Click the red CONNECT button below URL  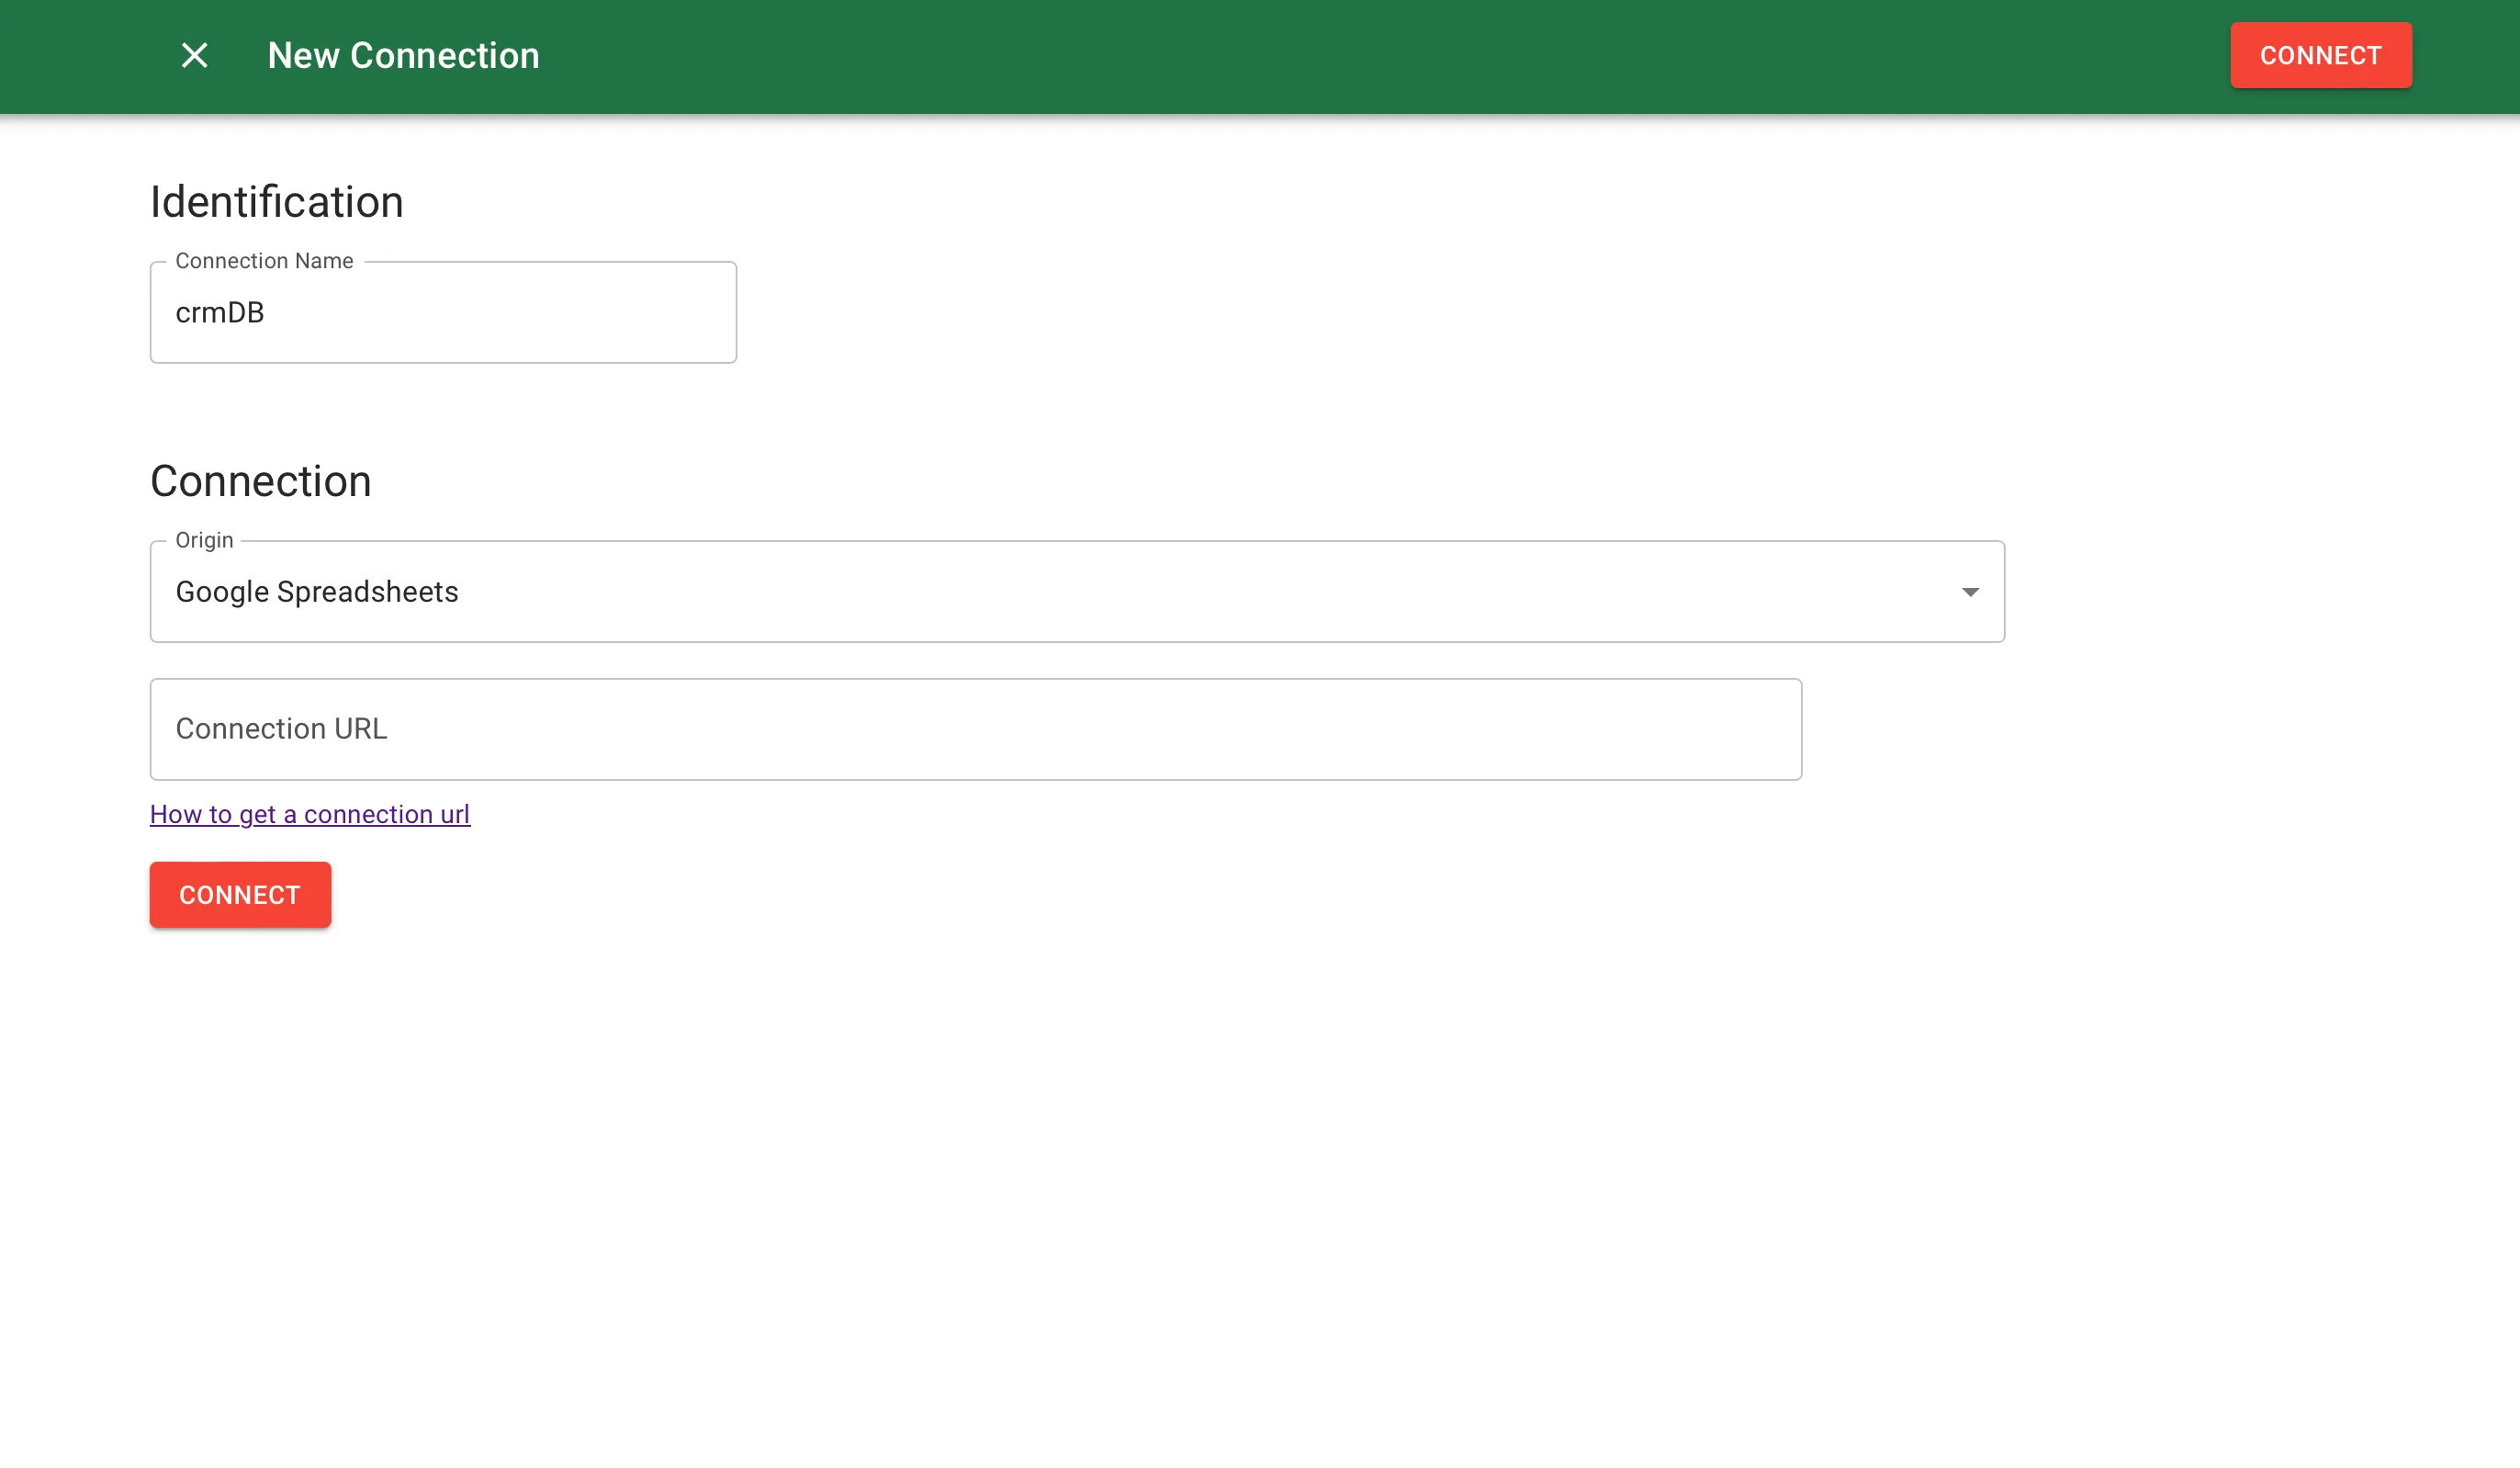240,895
